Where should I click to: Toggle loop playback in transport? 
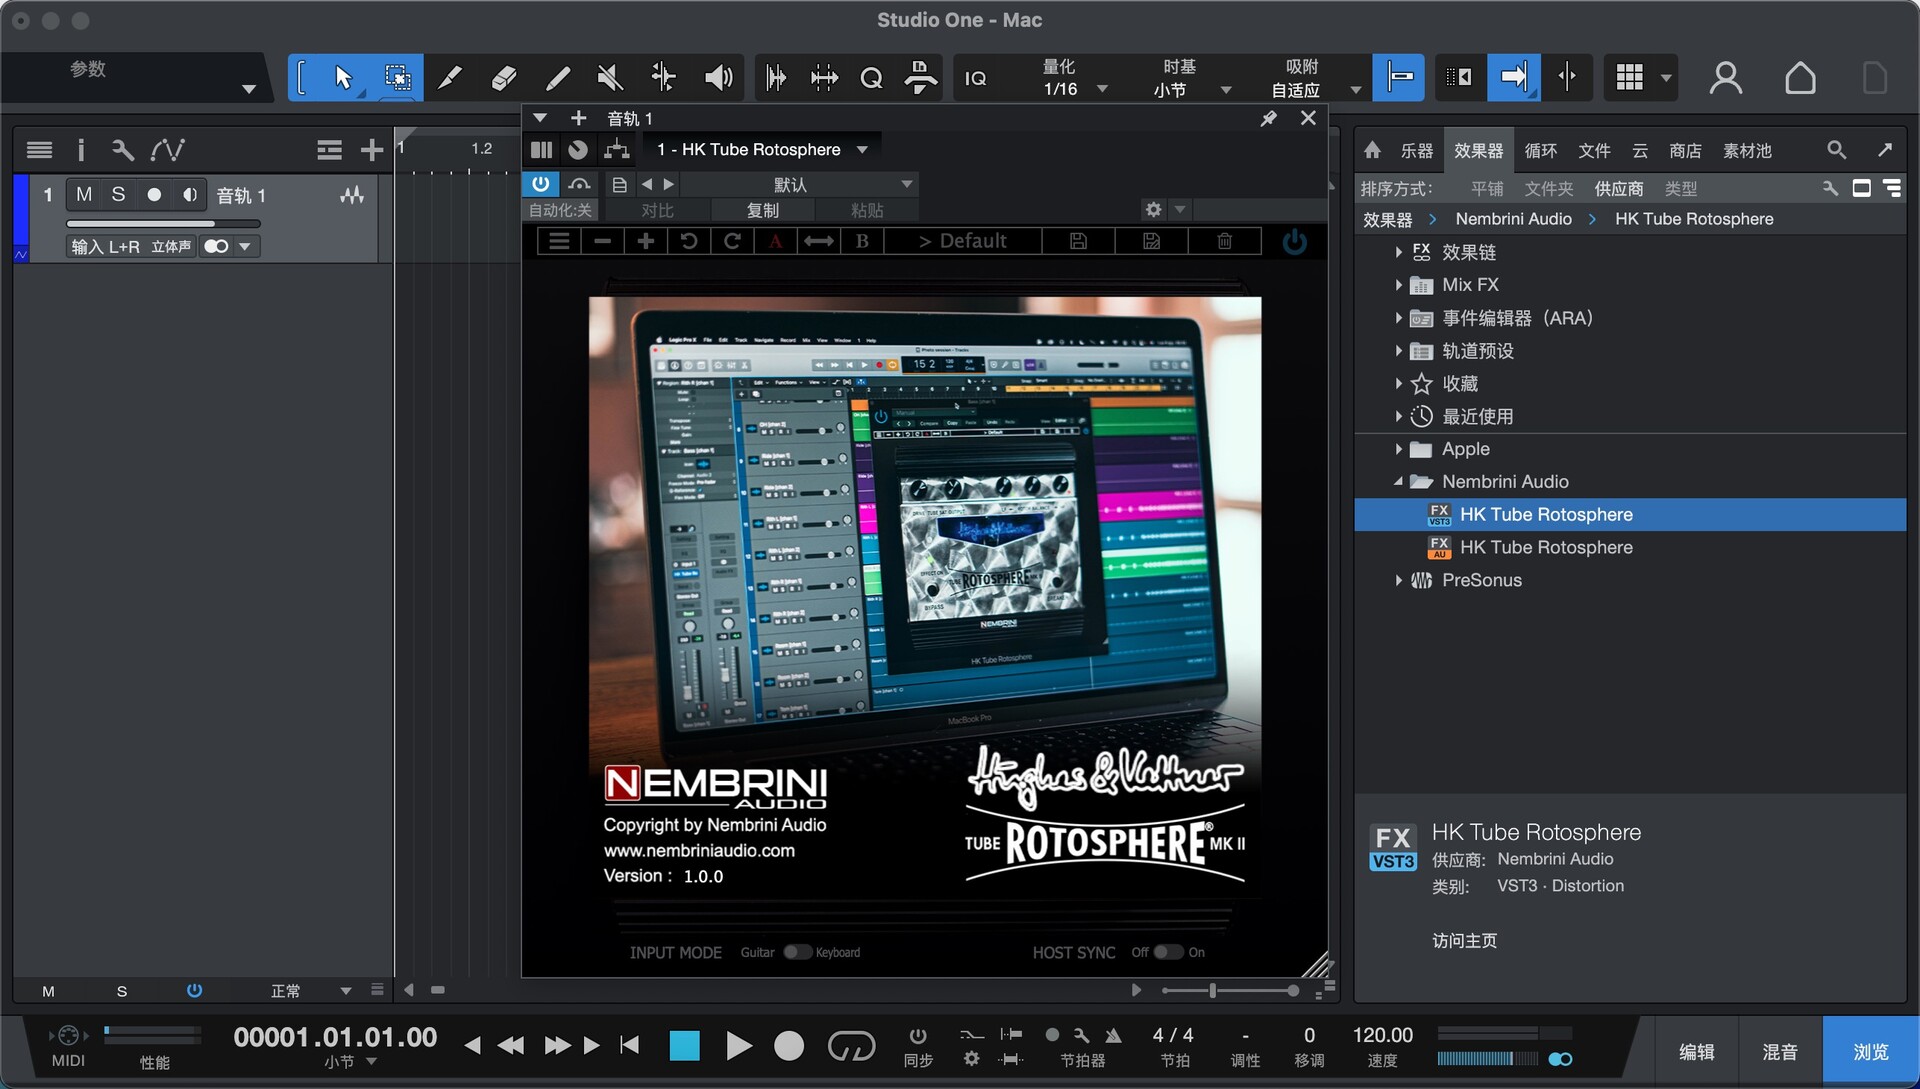pyautogui.click(x=851, y=1046)
